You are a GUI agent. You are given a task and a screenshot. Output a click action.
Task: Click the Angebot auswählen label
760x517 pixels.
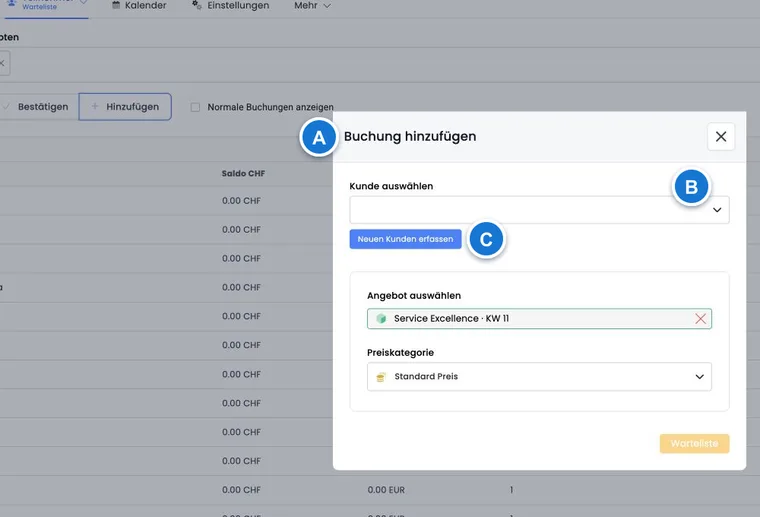(414, 296)
